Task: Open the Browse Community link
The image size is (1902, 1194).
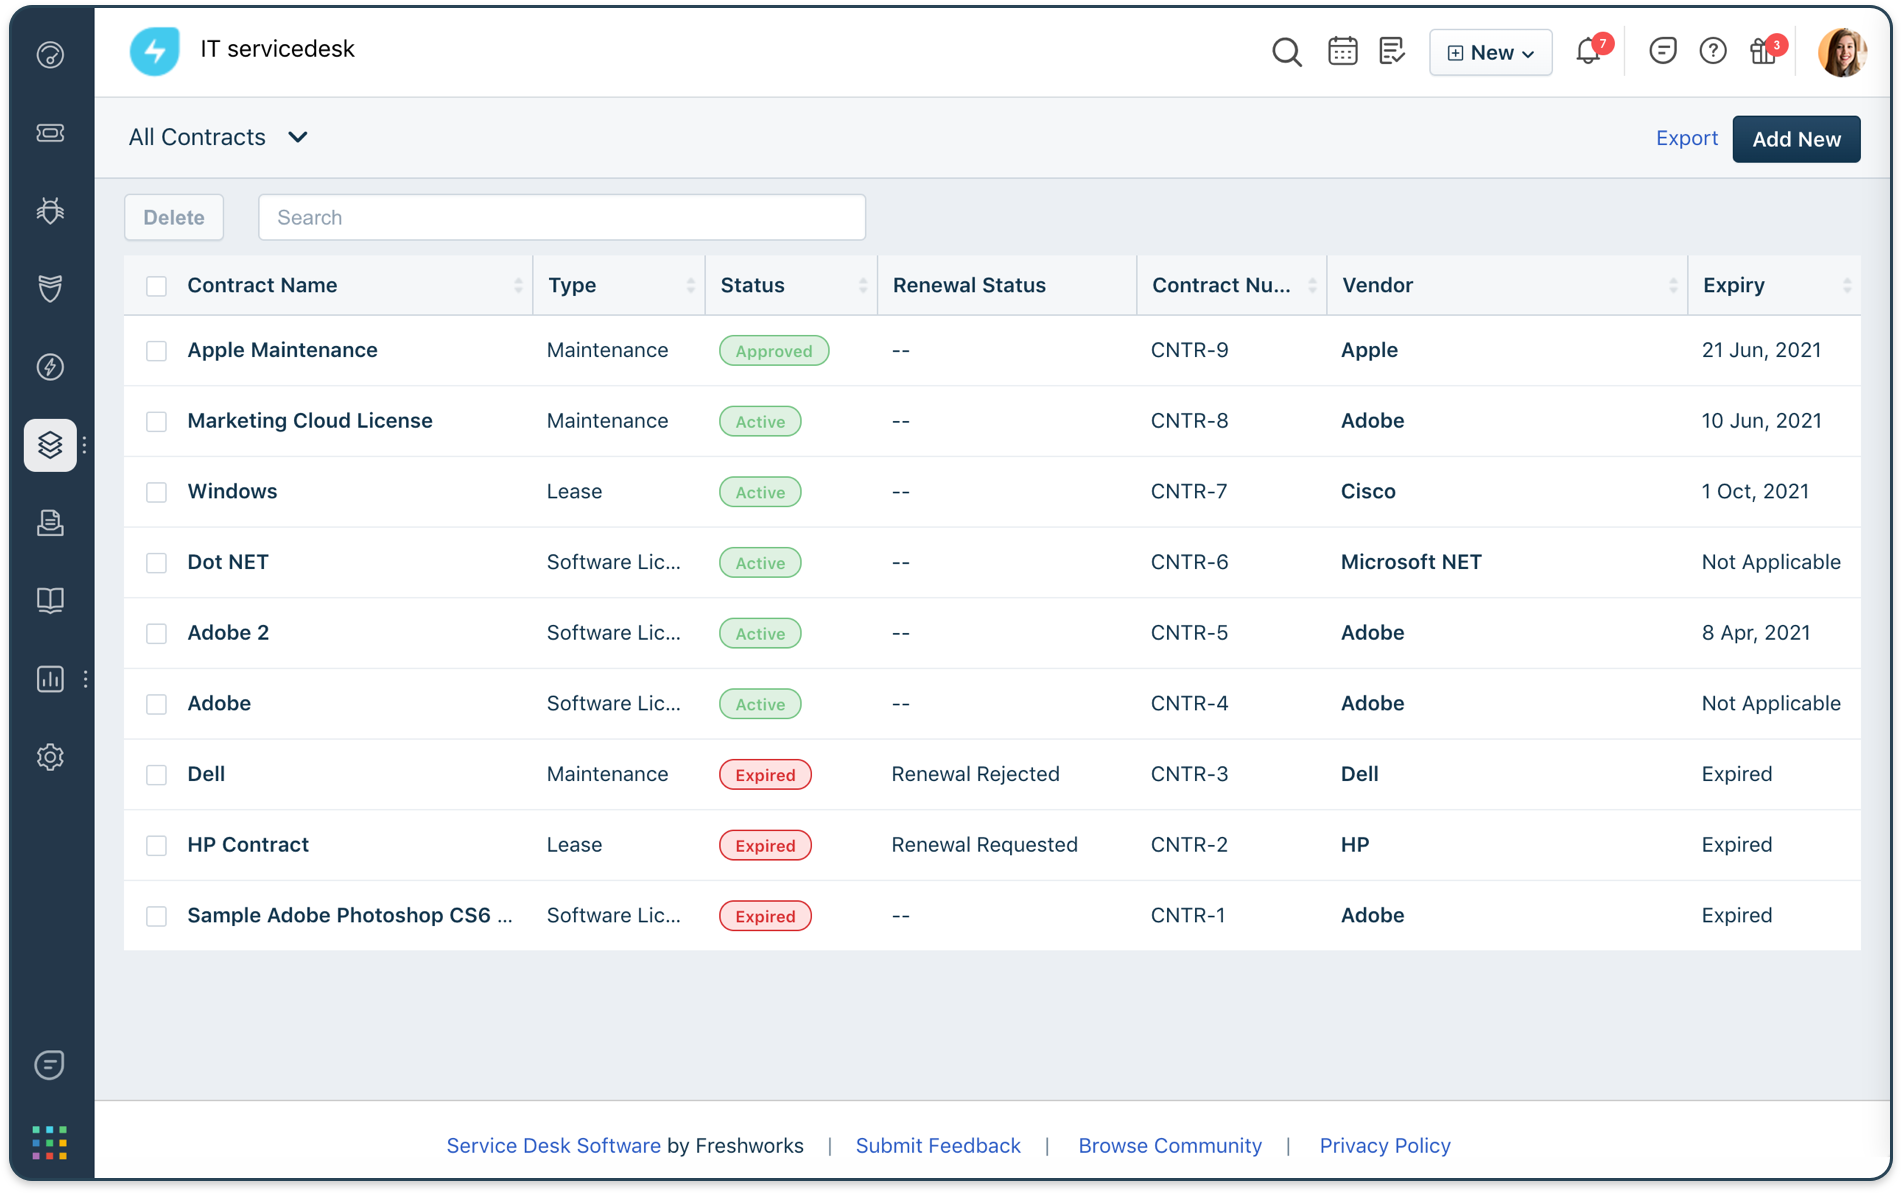Action: [x=1169, y=1146]
